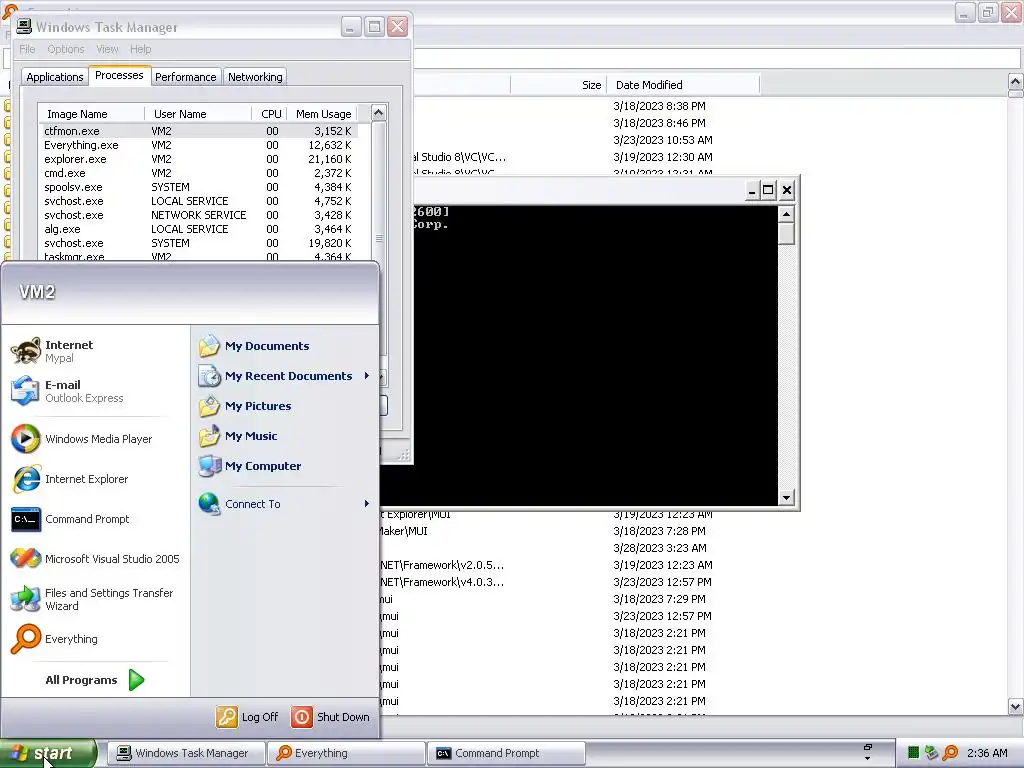
Task: Switch to Networking tab
Action: coord(255,77)
